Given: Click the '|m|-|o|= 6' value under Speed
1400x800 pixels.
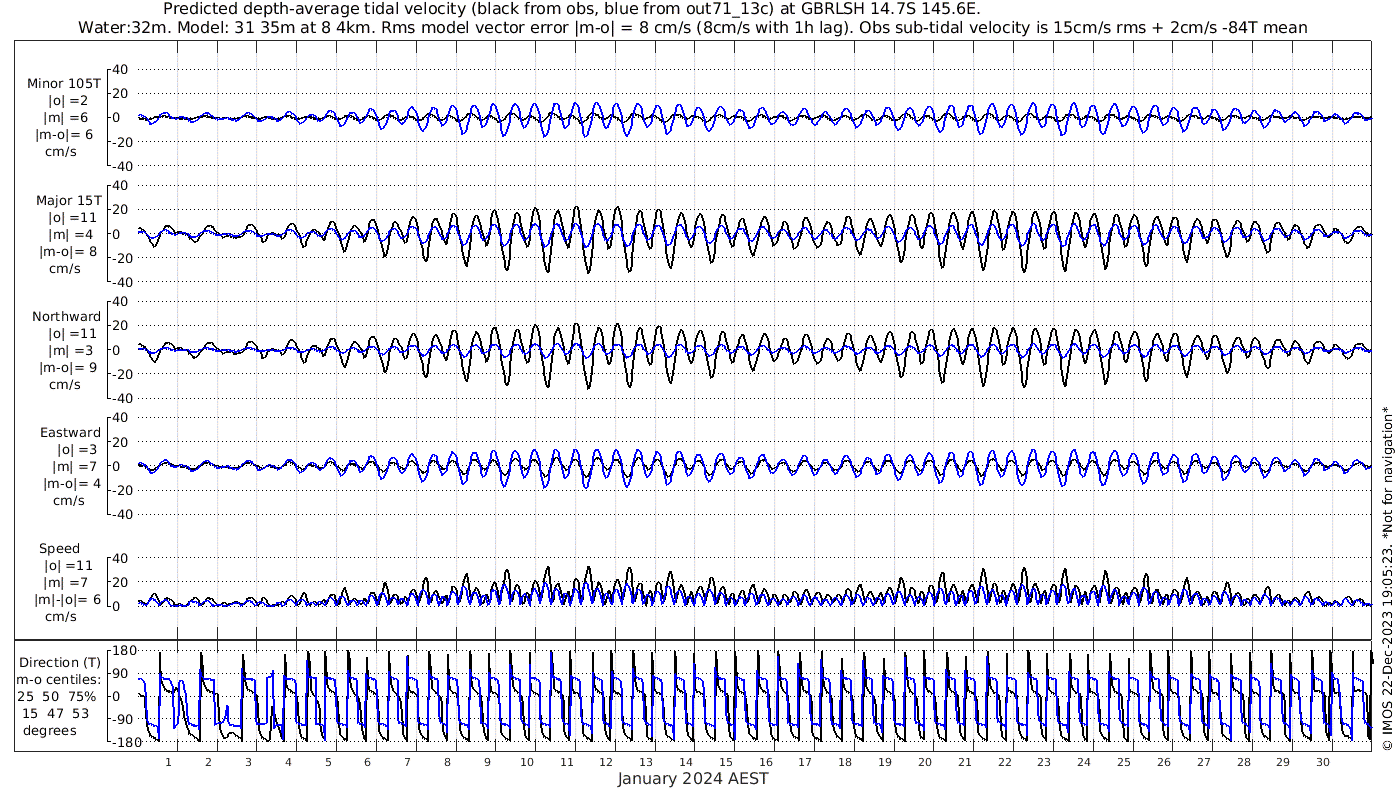Looking at the screenshot, I should (x=68, y=599).
